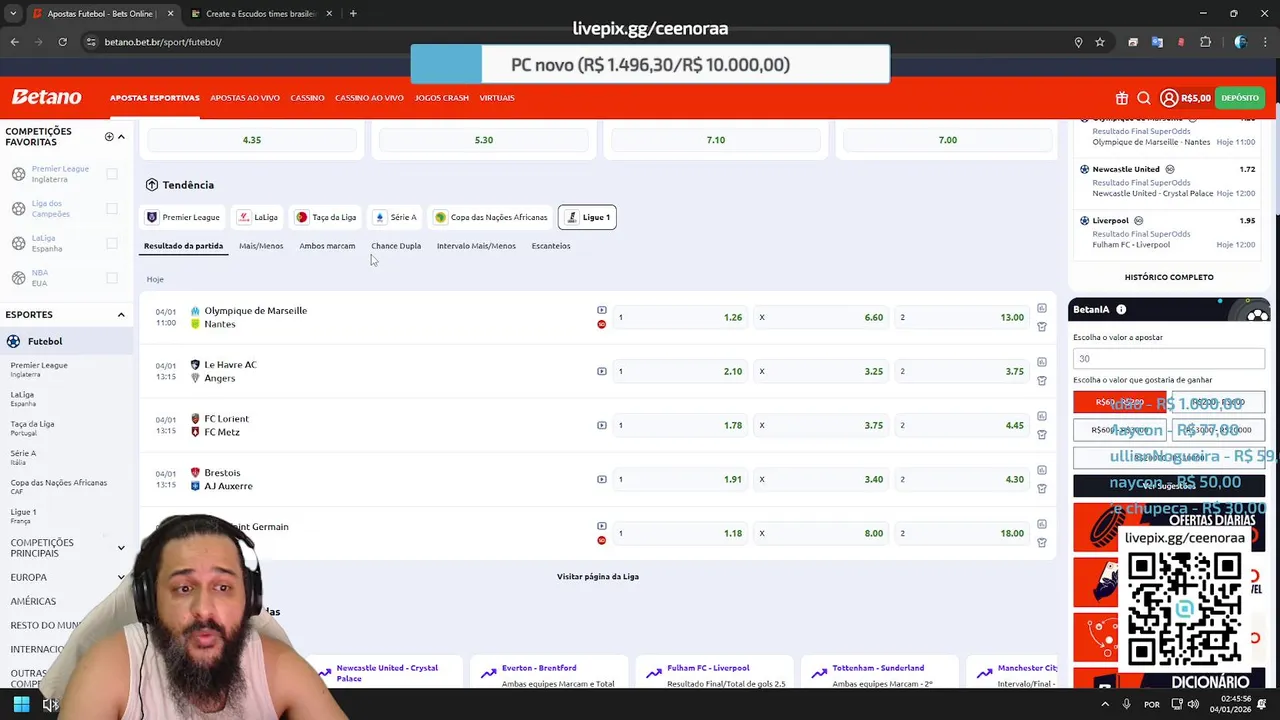
Task: Collapse the Esportes section
Action: tap(121, 315)
